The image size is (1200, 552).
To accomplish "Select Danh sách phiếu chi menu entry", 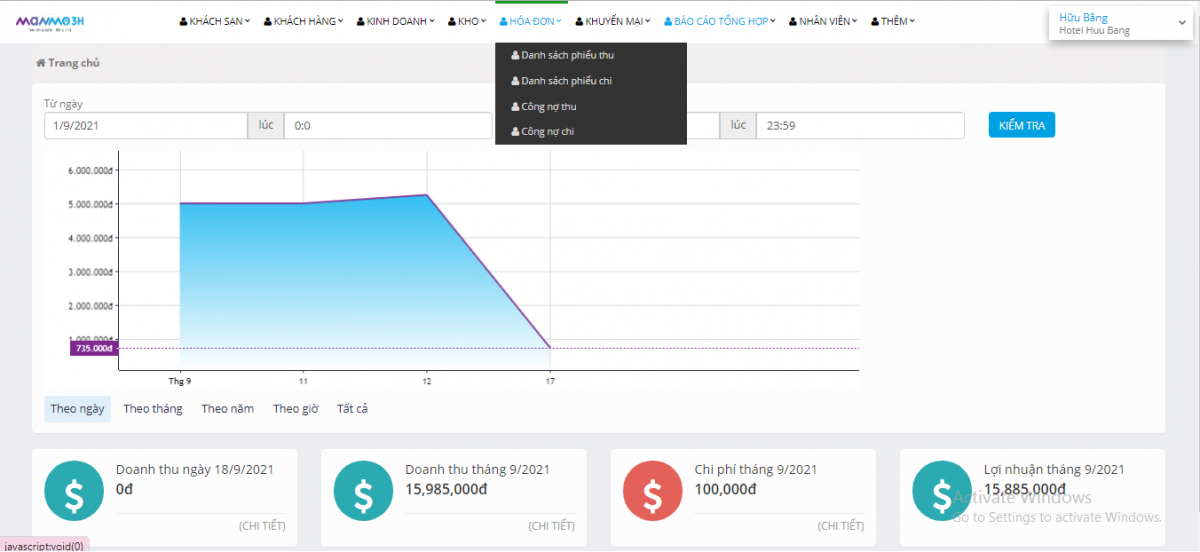I will point(566,81).
